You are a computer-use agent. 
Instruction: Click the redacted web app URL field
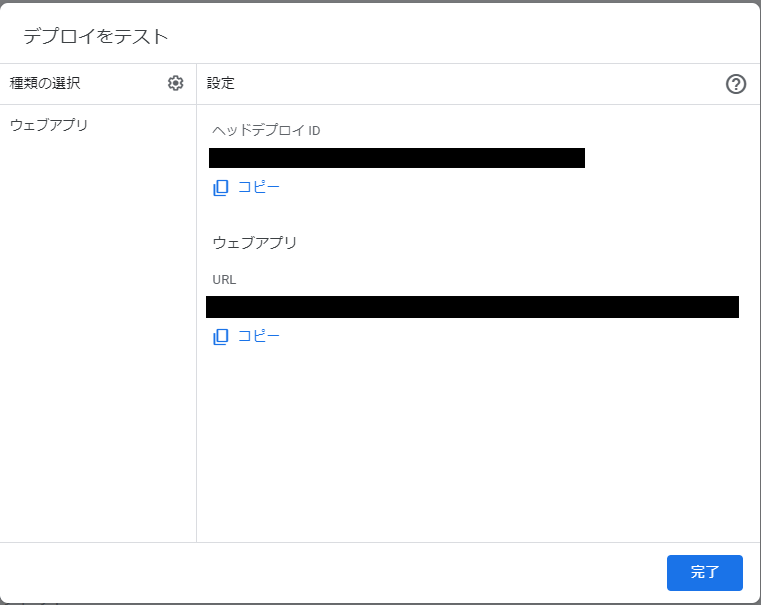[x=472, y=307]
